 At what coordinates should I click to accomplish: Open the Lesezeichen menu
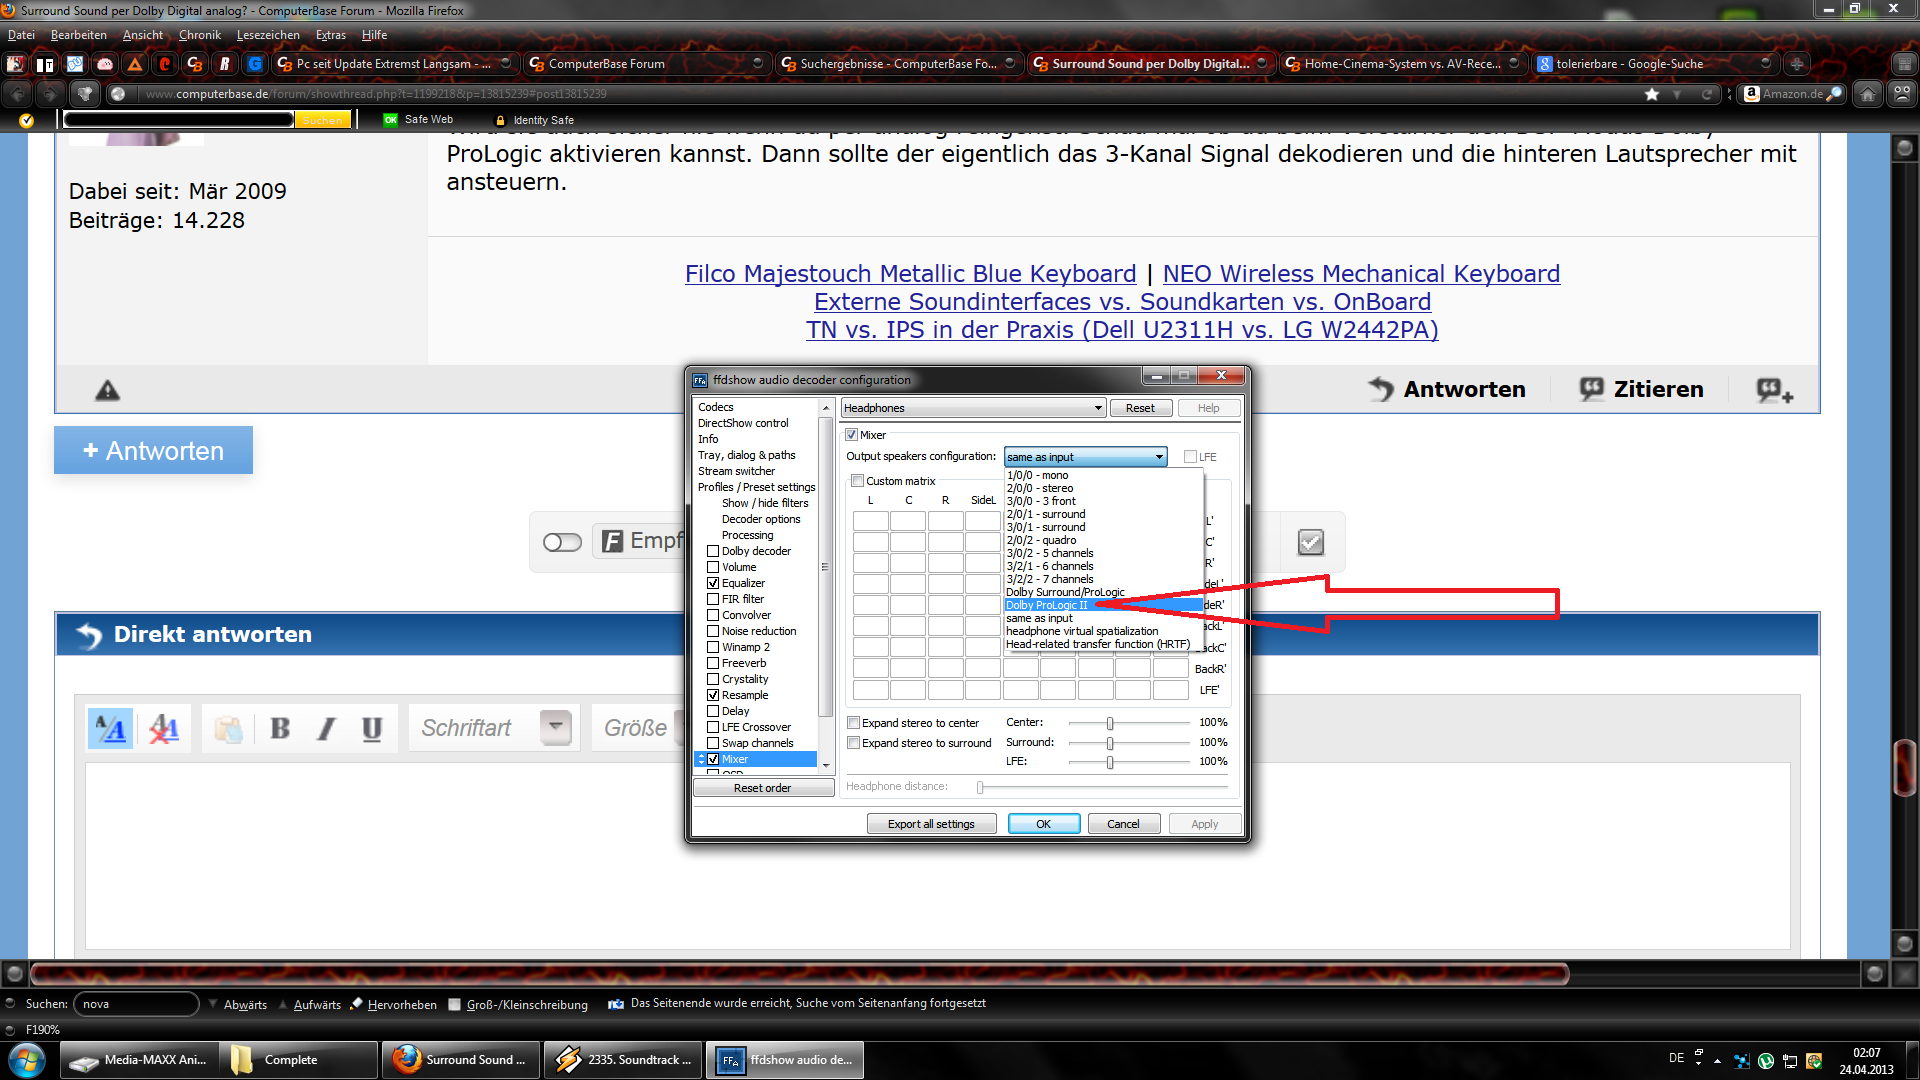coord(267,35)
